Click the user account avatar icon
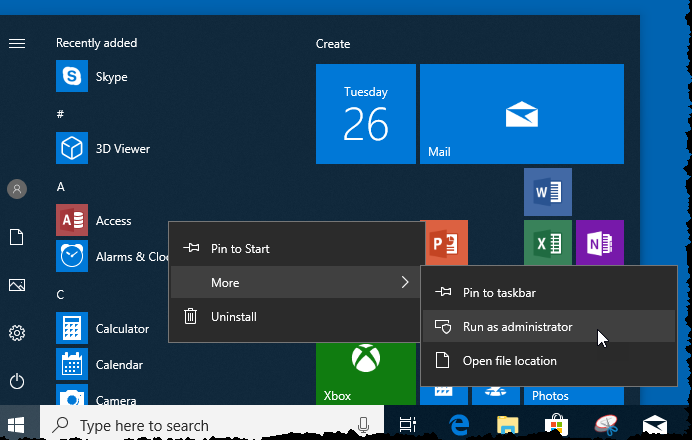Image resolution: width=692 pixels, height=440 pixels. pyautogui.click(x=17, y=189)
